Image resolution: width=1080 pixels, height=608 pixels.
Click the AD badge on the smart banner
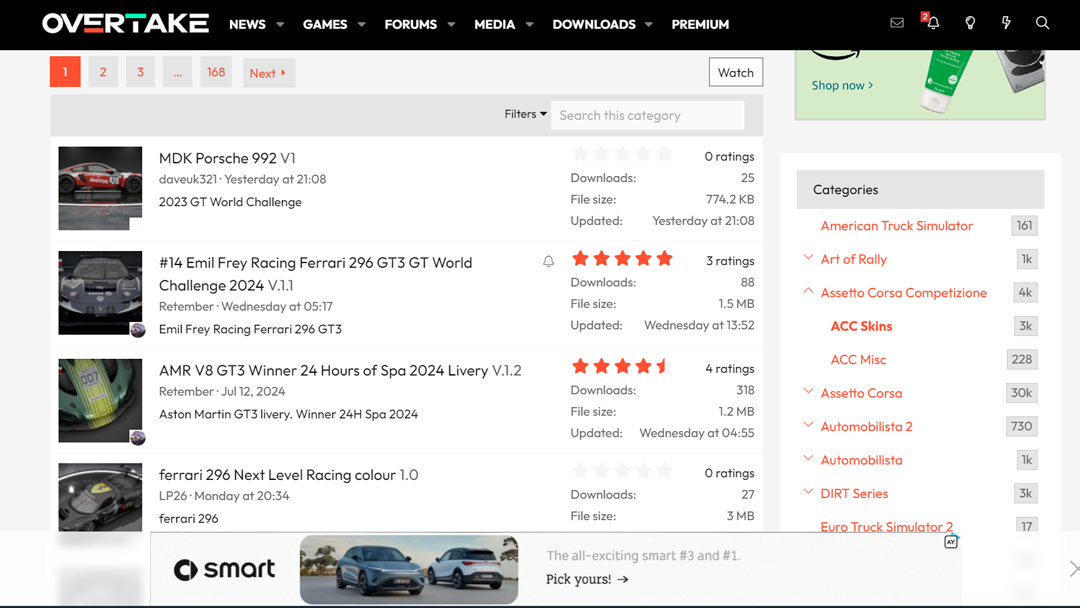coord(950,540)
